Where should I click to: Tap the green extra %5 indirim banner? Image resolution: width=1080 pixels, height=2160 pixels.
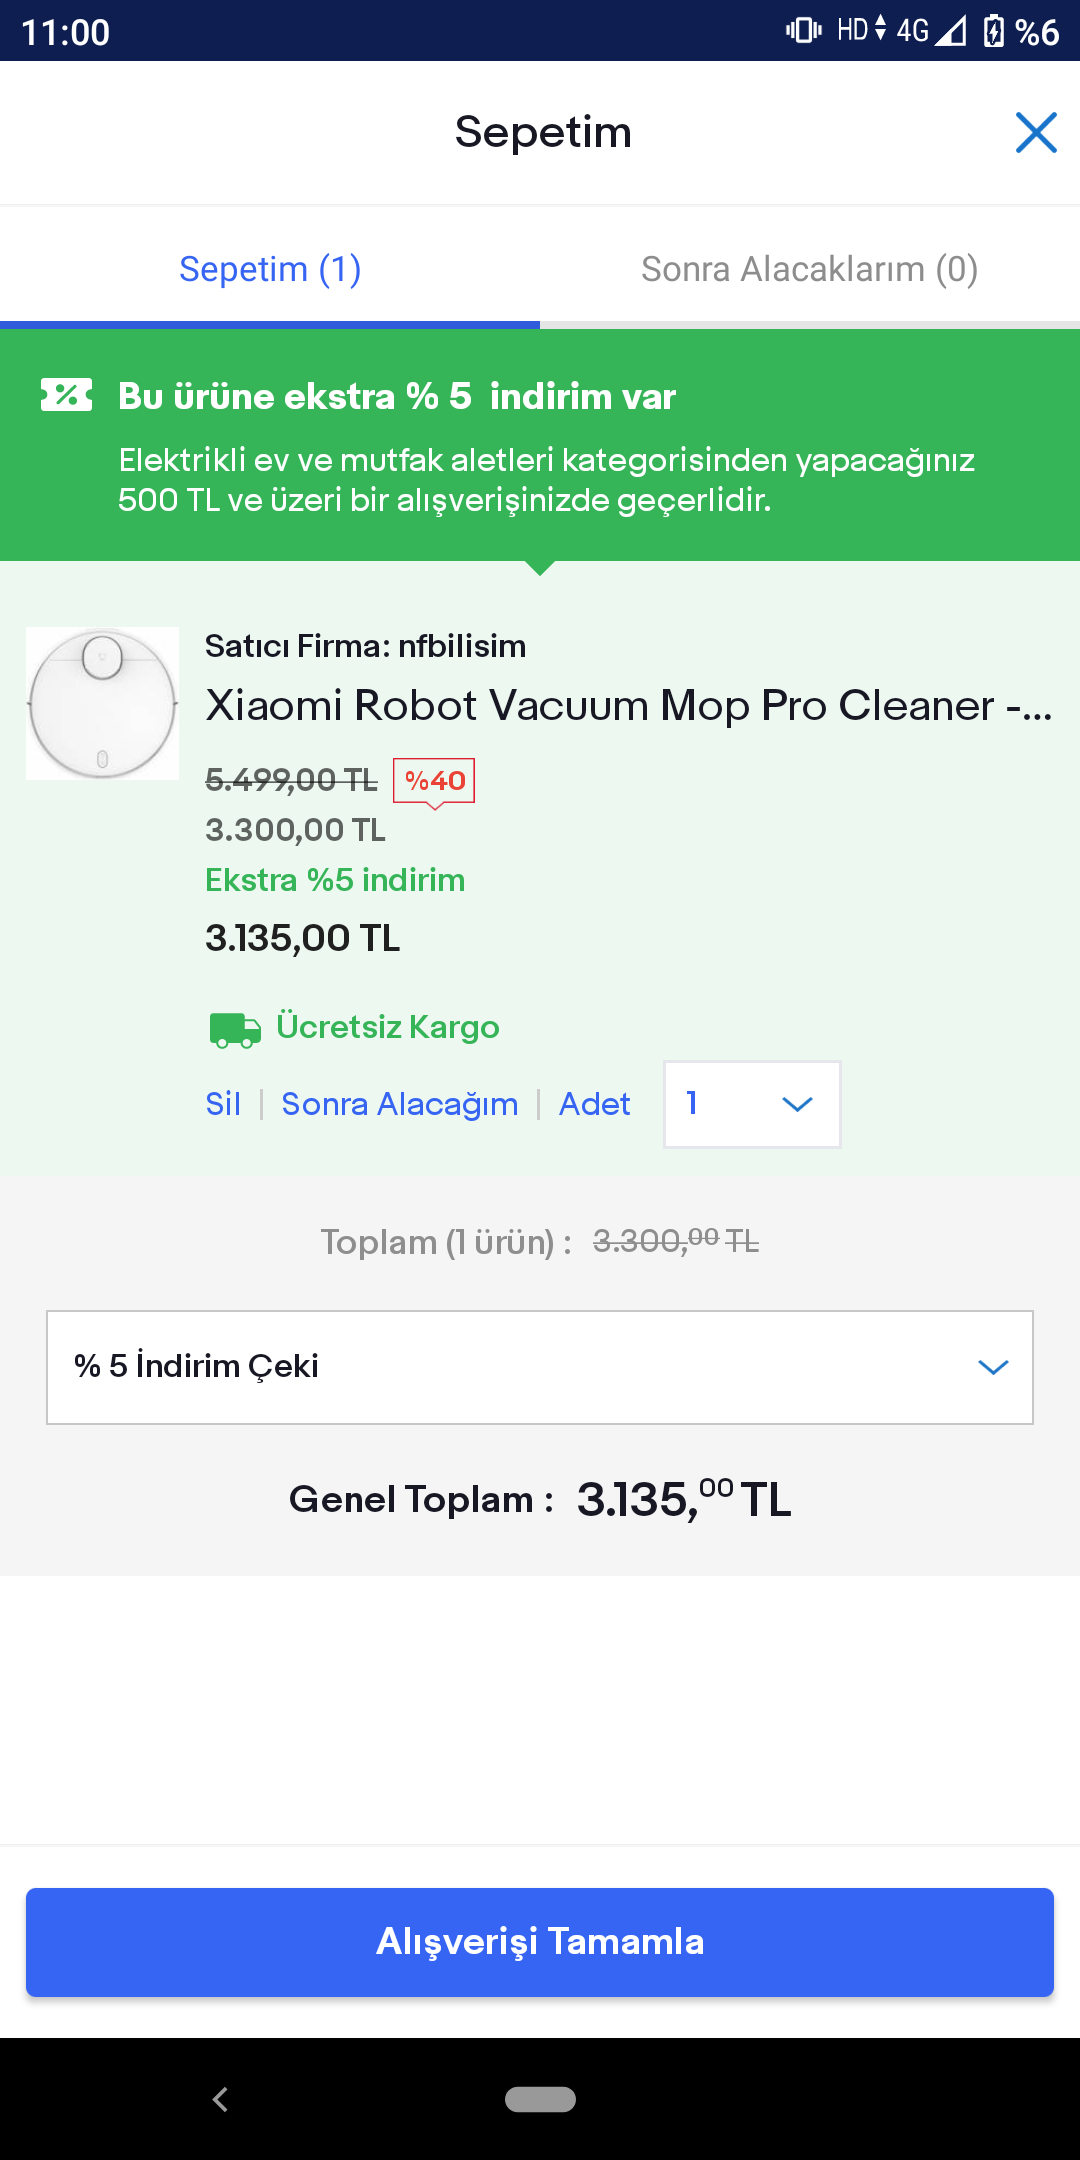(540, 445)
